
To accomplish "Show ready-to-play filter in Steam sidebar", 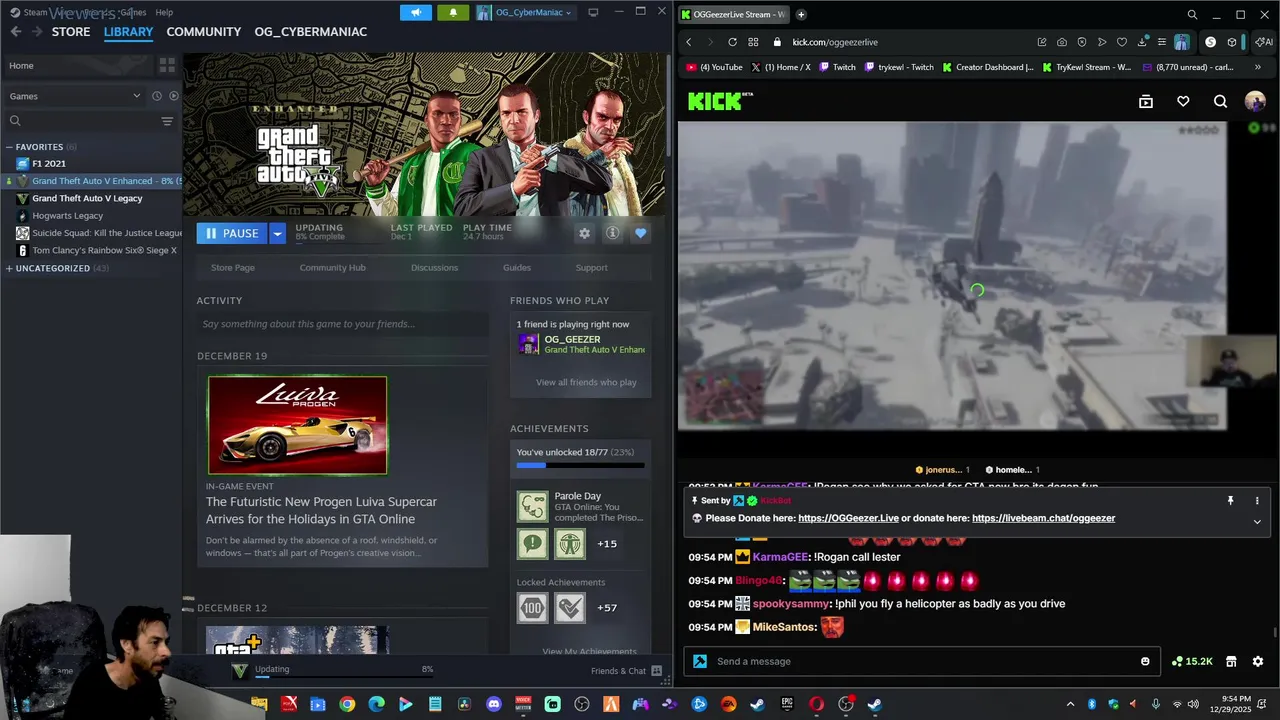I will [174, 96].
